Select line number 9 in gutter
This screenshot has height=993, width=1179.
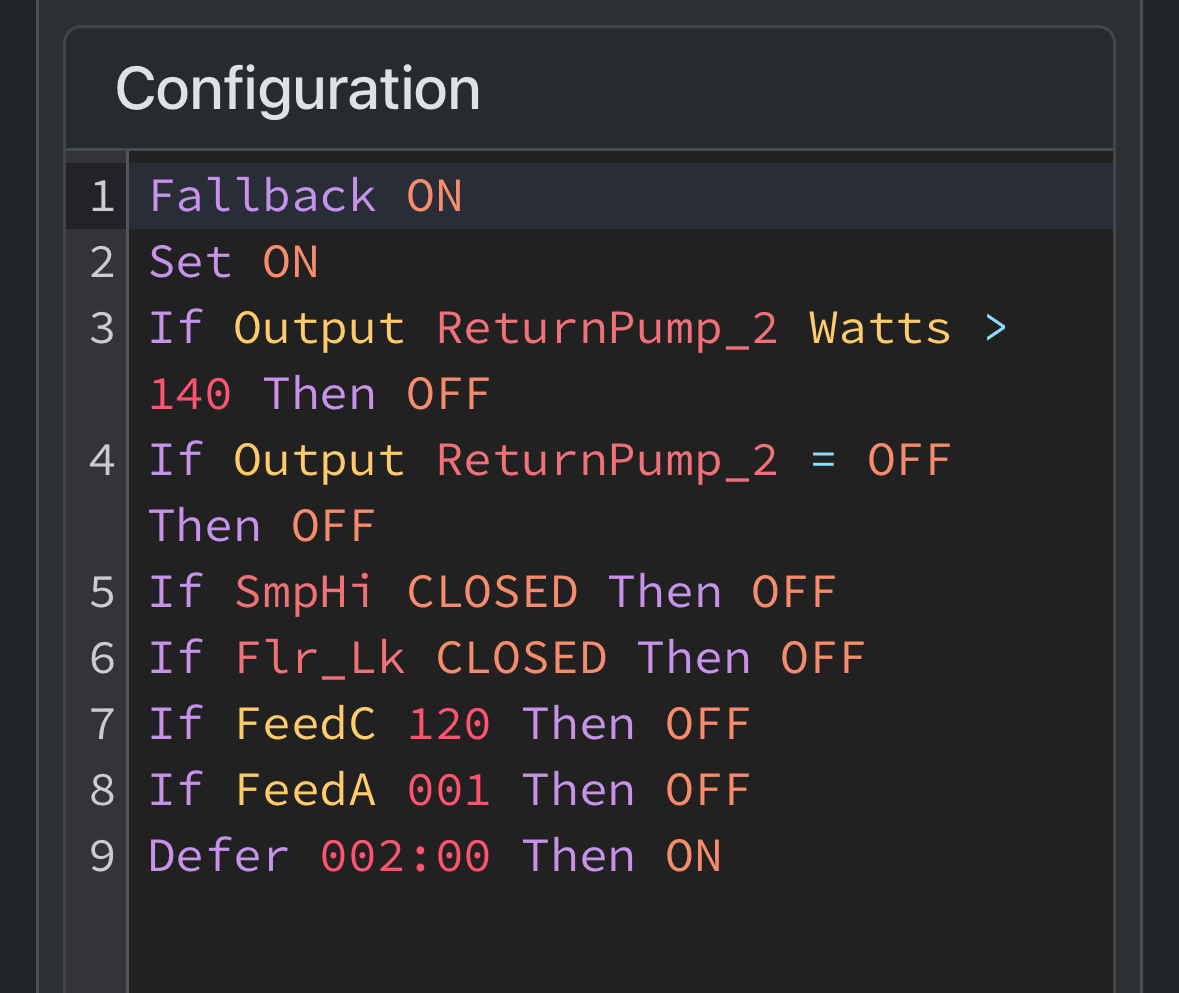pyautogui.click(x=102, y=856)
